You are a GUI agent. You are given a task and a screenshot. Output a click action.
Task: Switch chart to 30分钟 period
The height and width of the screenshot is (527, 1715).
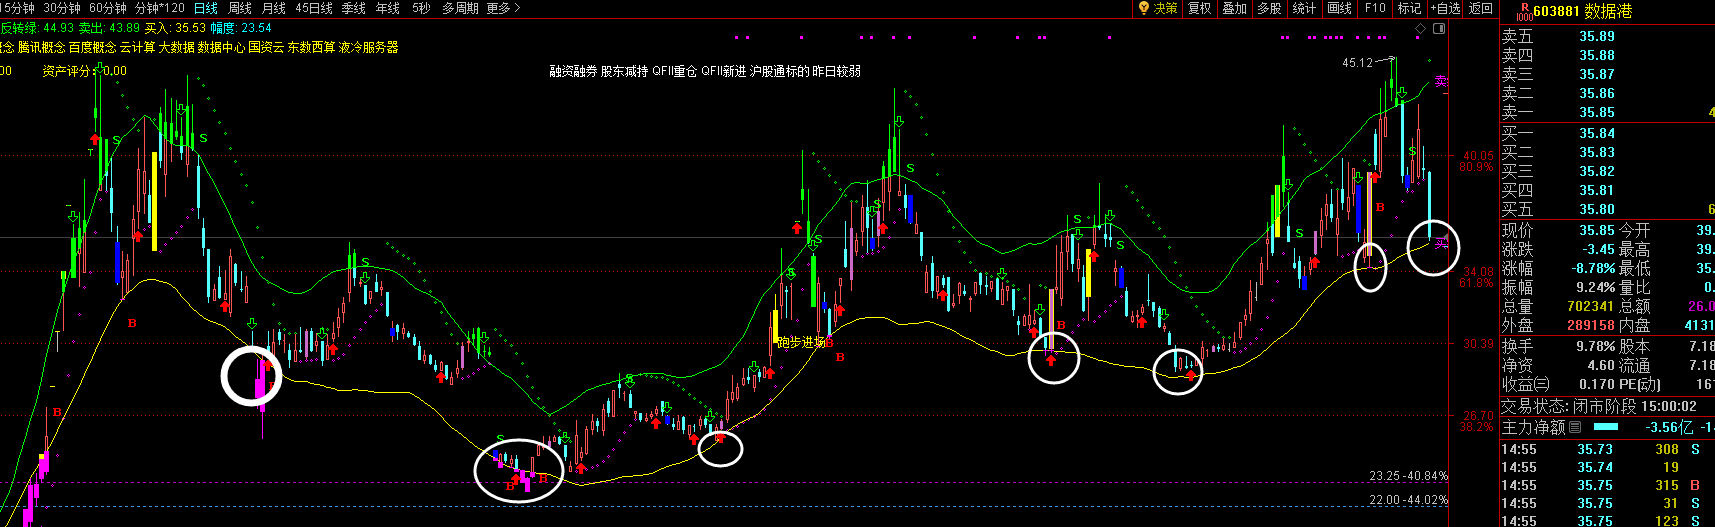click(62, 8)
